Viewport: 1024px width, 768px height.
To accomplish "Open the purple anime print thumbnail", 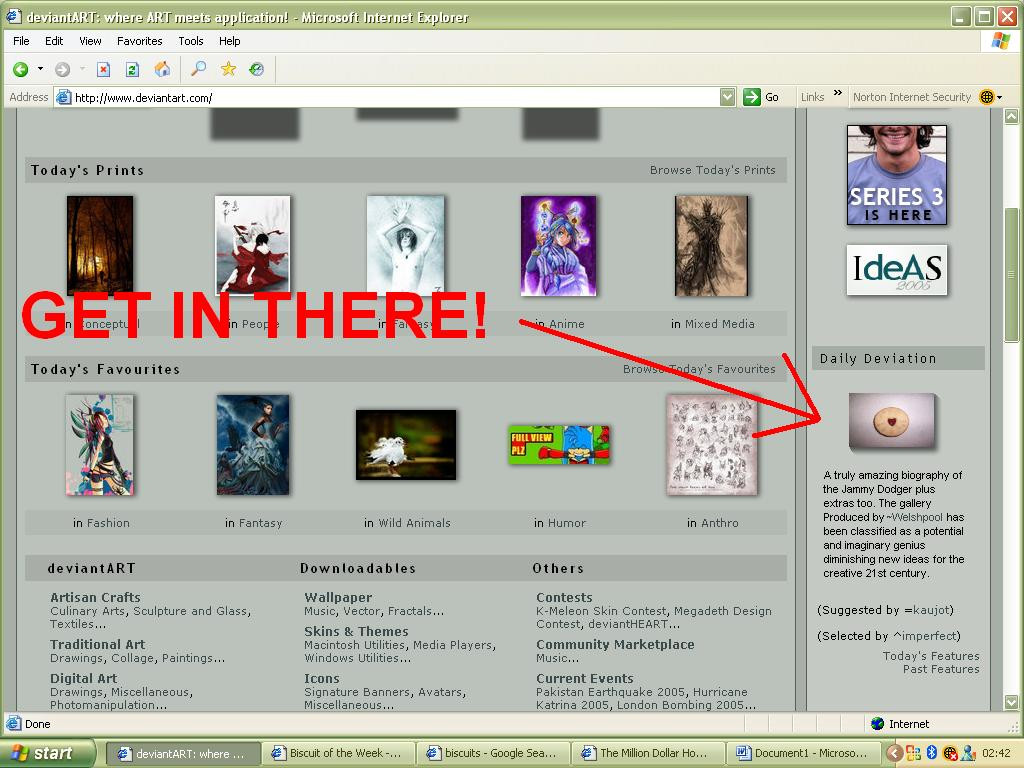I will point(558,246).
